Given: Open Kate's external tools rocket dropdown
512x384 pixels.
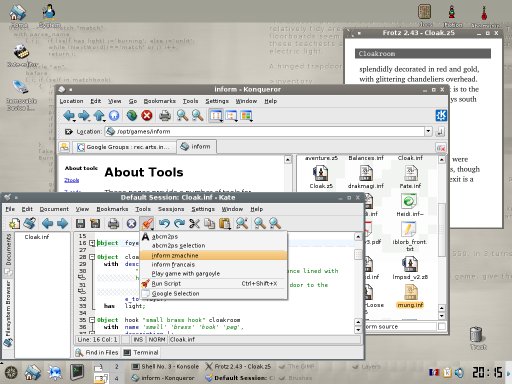Looking at the screenshot, I should tap(147, 224).
